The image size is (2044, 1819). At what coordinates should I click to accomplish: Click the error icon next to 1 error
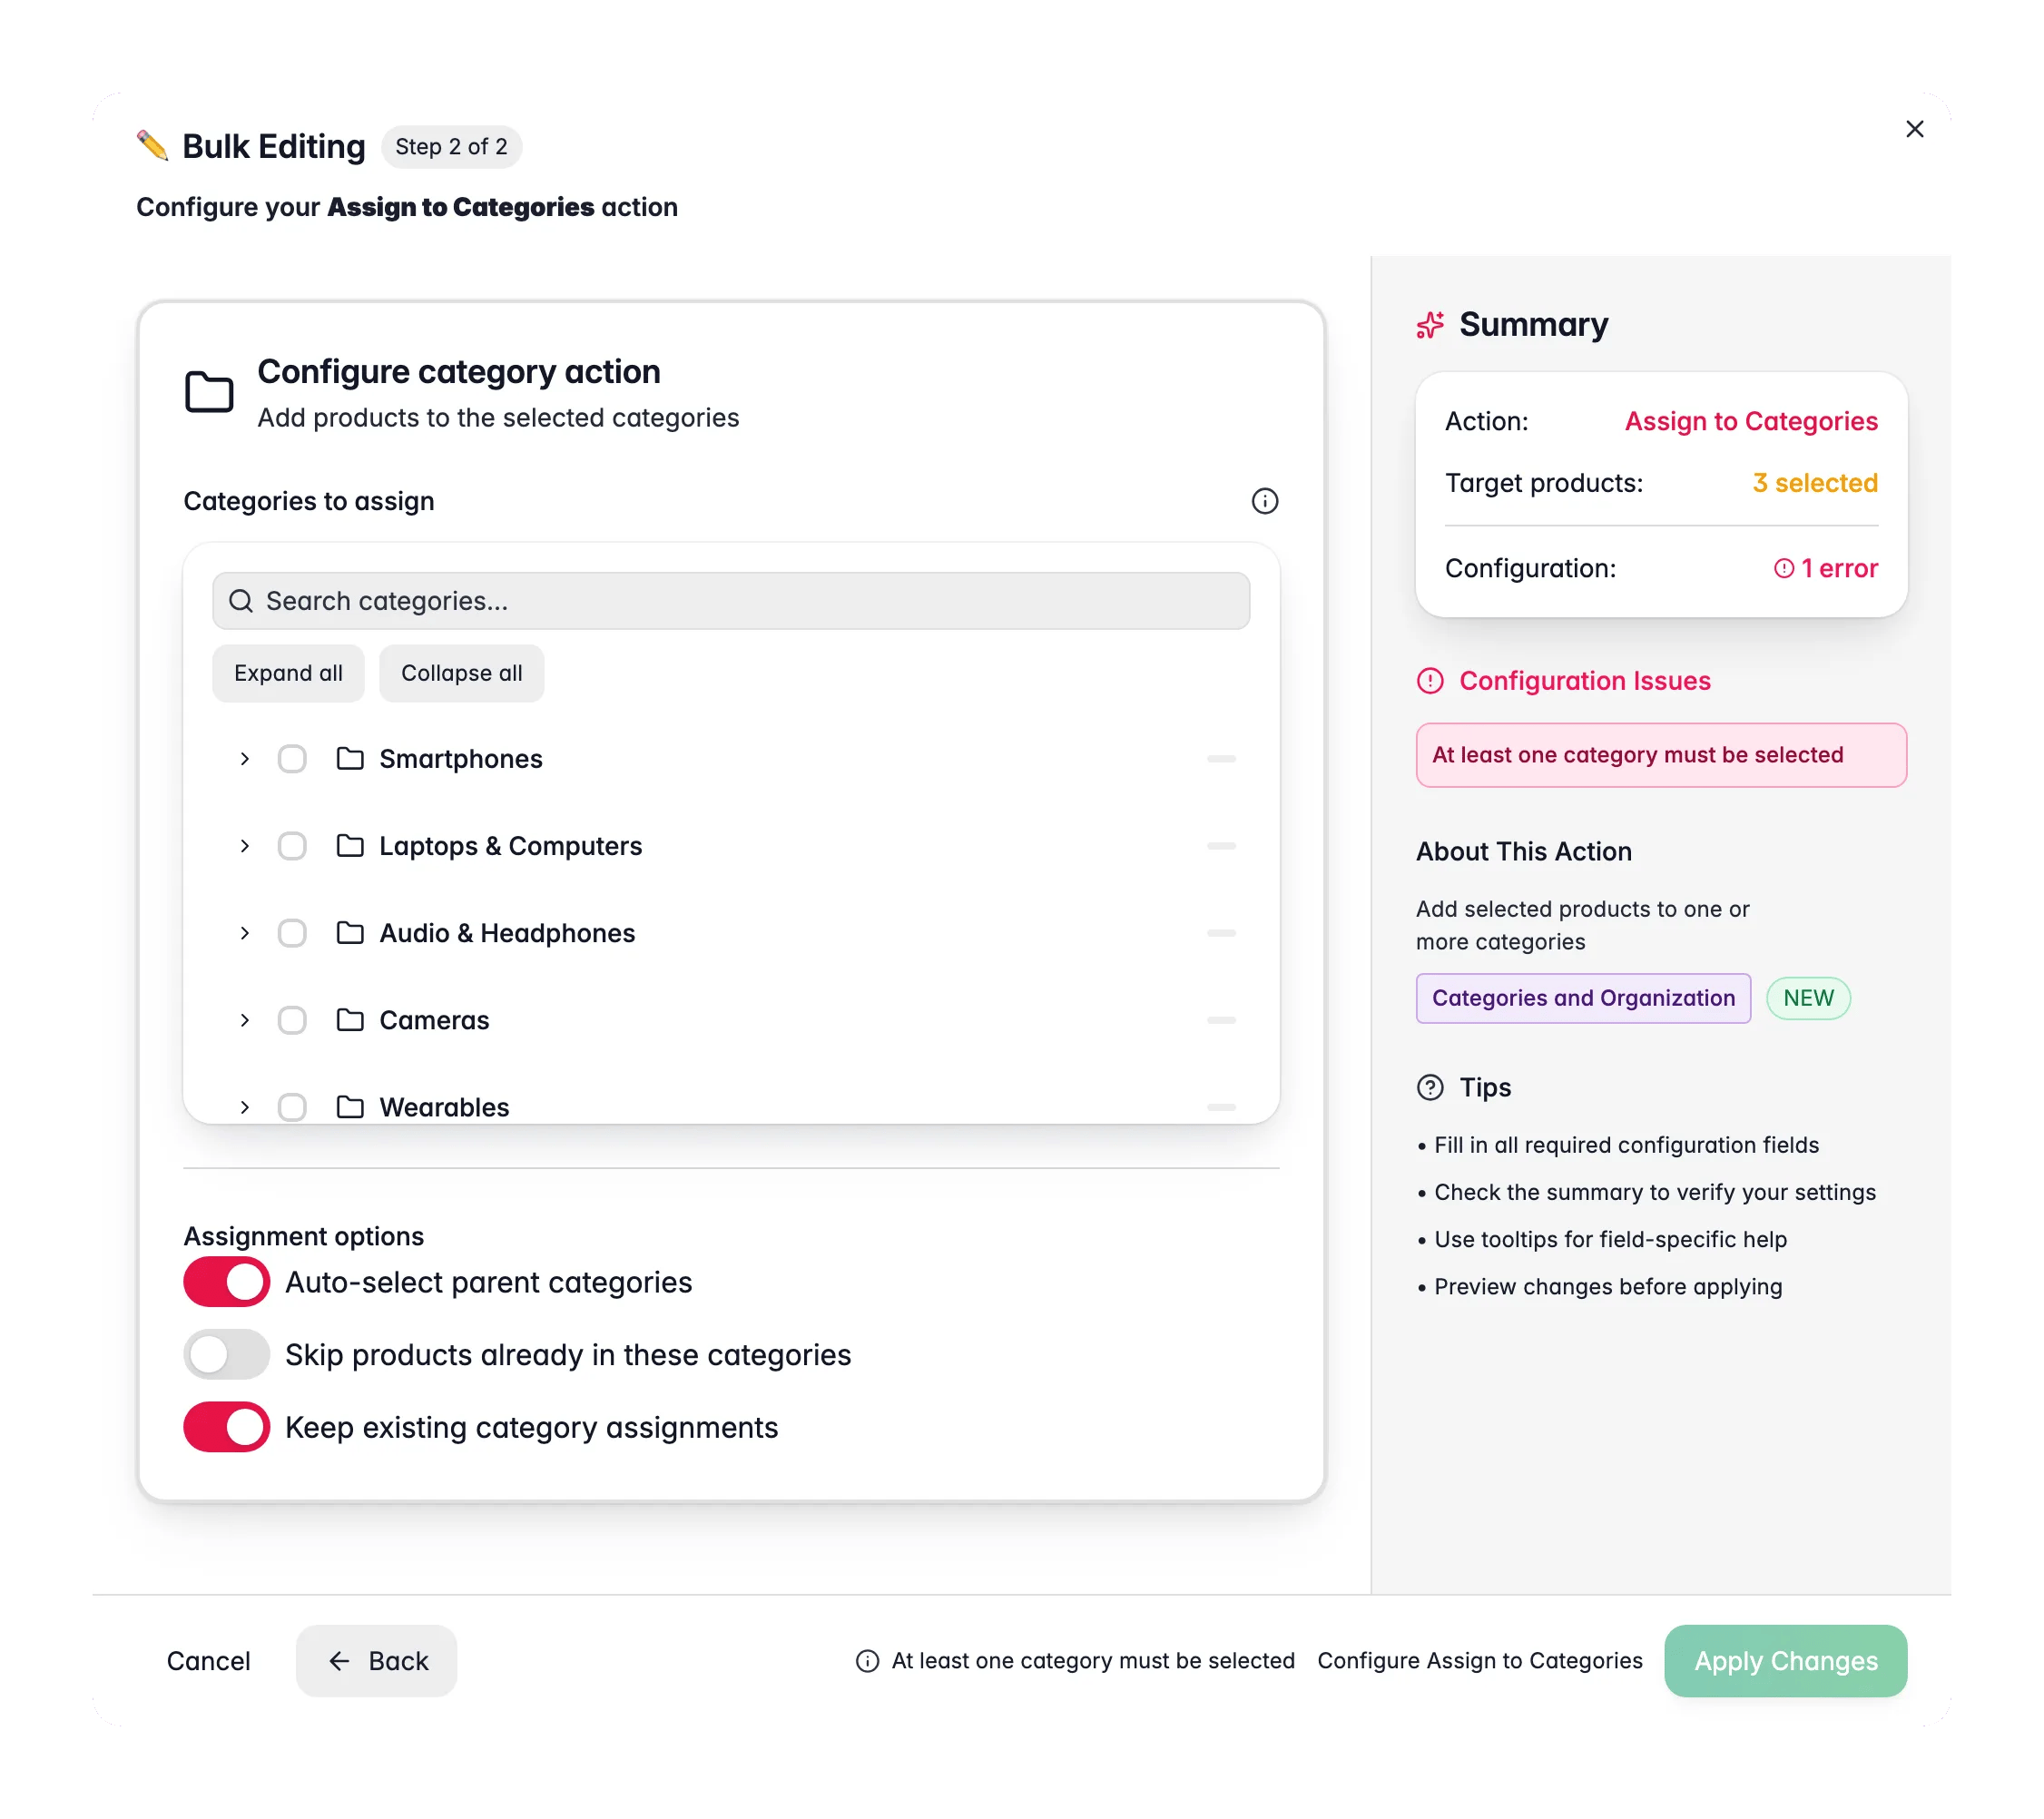click(1783, 568)
